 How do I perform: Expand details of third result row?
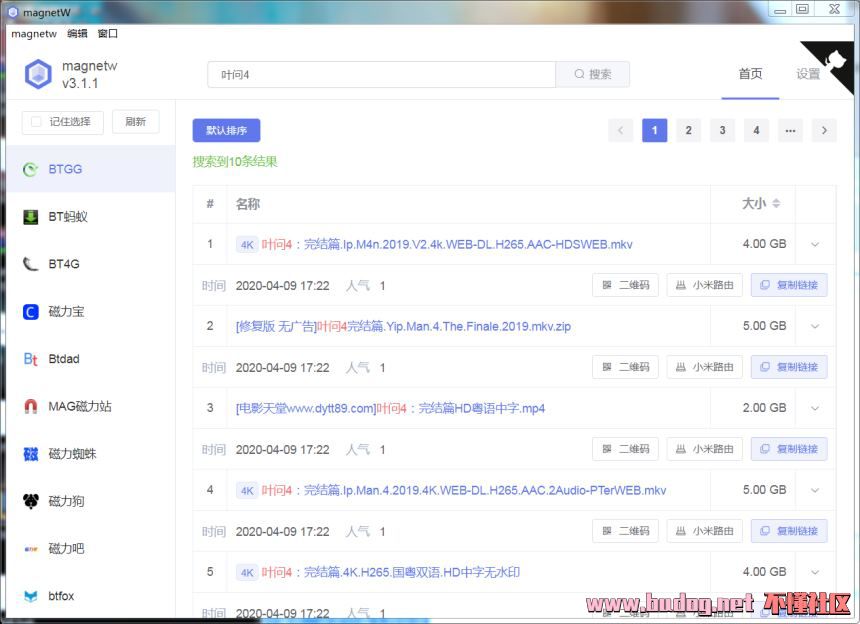815,408
